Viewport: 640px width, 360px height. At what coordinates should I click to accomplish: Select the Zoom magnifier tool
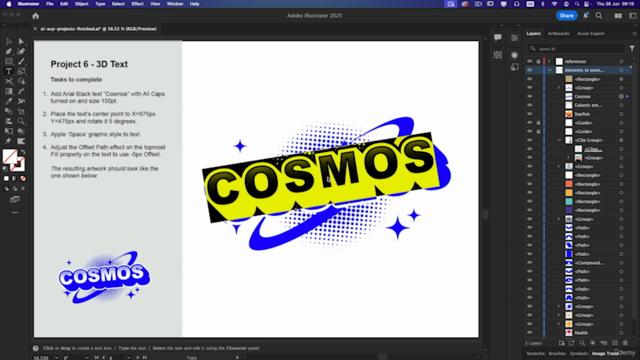(21, 121)
